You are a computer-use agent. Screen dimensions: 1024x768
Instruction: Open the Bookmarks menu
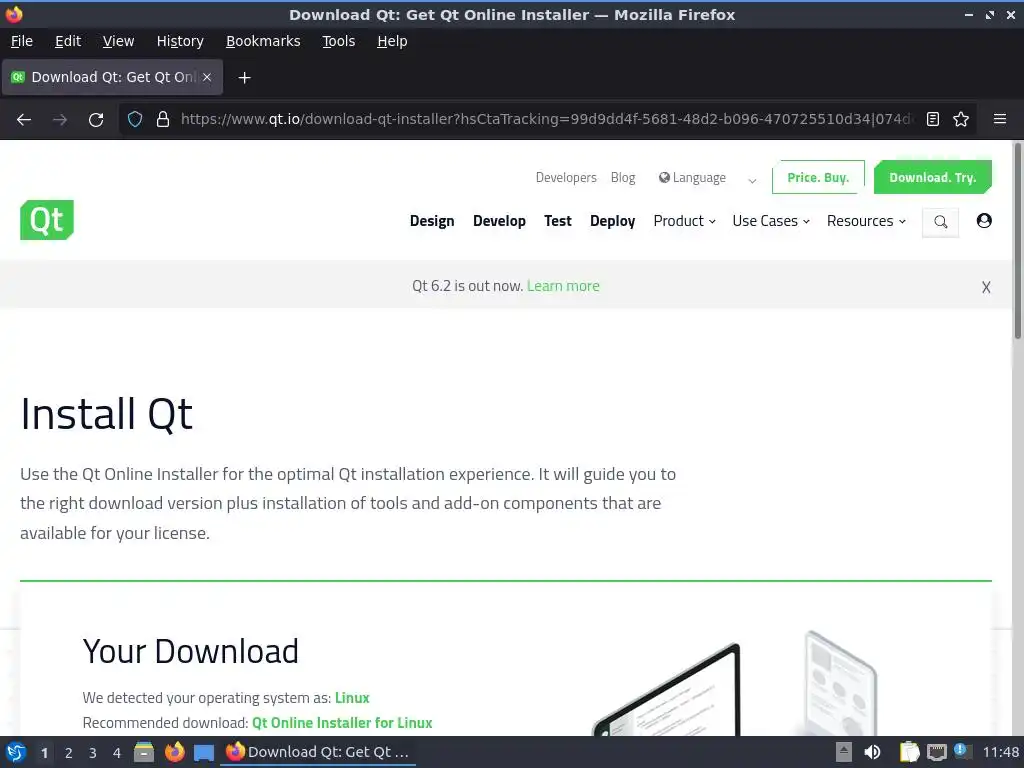coord(263,41)
